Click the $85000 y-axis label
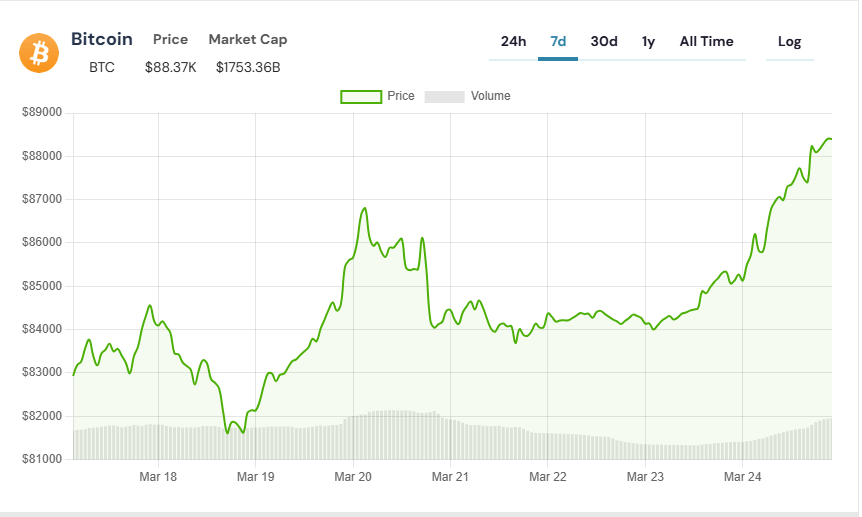 coord(42,286)
